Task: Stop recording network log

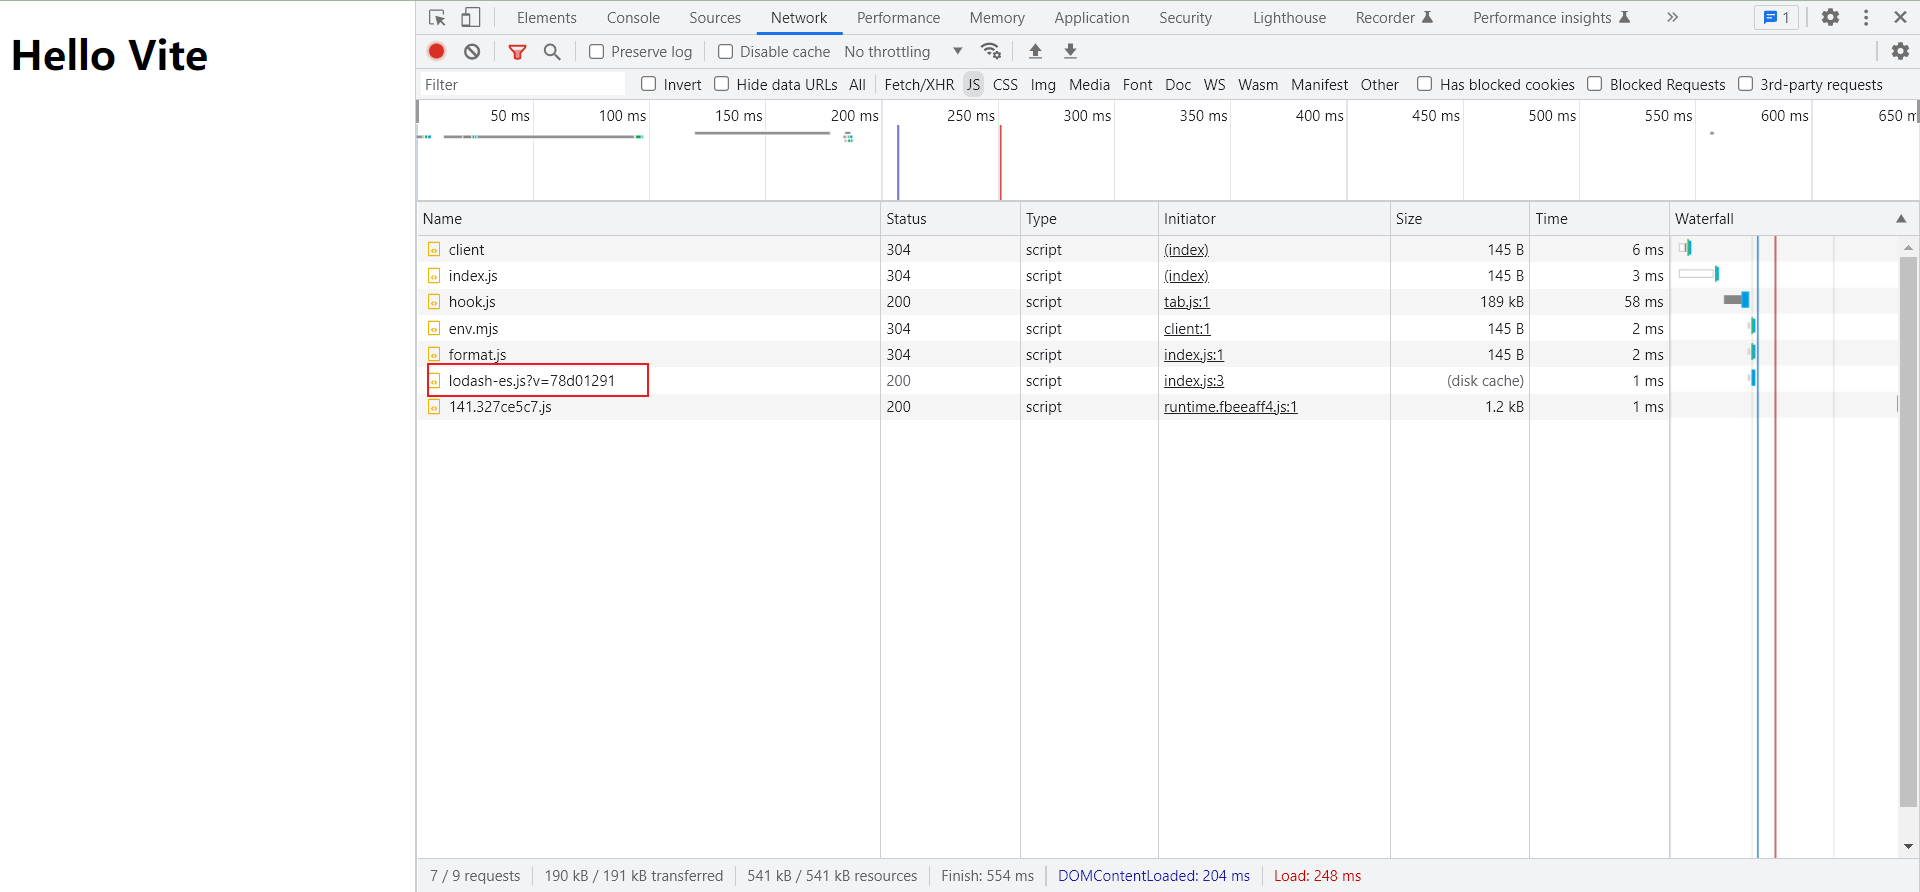Action: (x=437, y=51)
